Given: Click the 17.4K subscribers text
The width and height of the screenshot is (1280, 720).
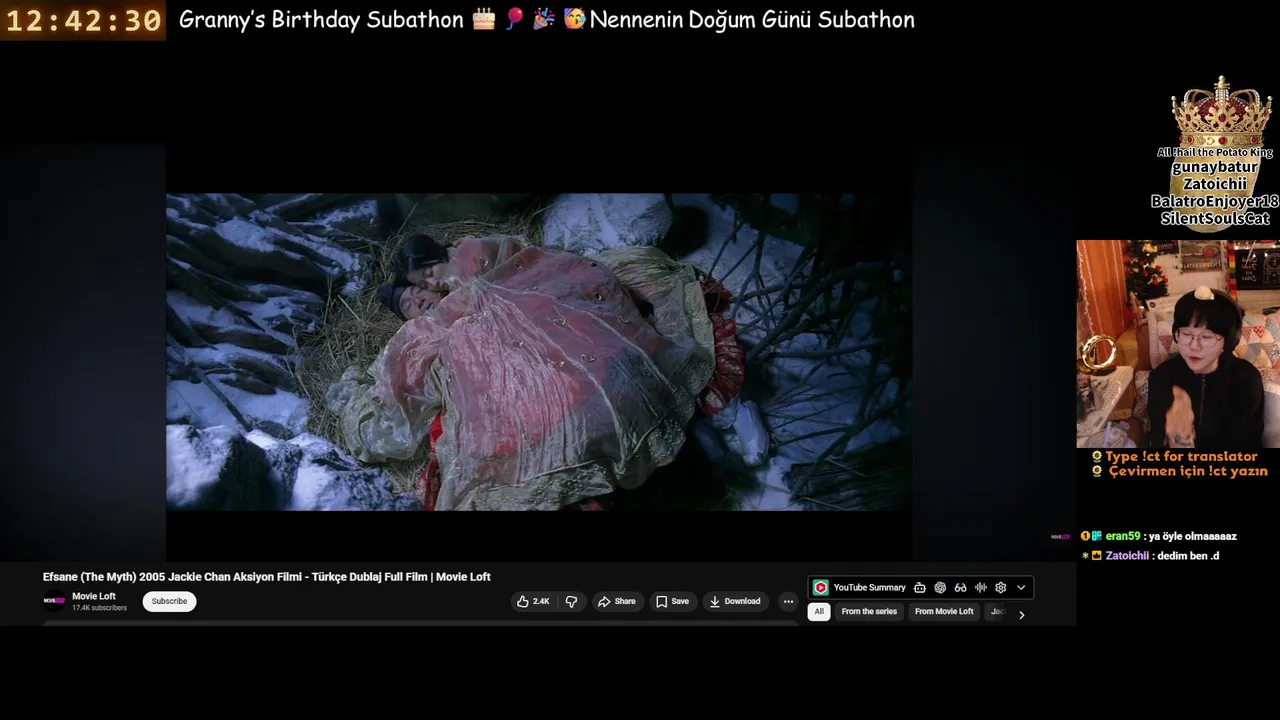Looking at the screenshot, I should 99,608.
